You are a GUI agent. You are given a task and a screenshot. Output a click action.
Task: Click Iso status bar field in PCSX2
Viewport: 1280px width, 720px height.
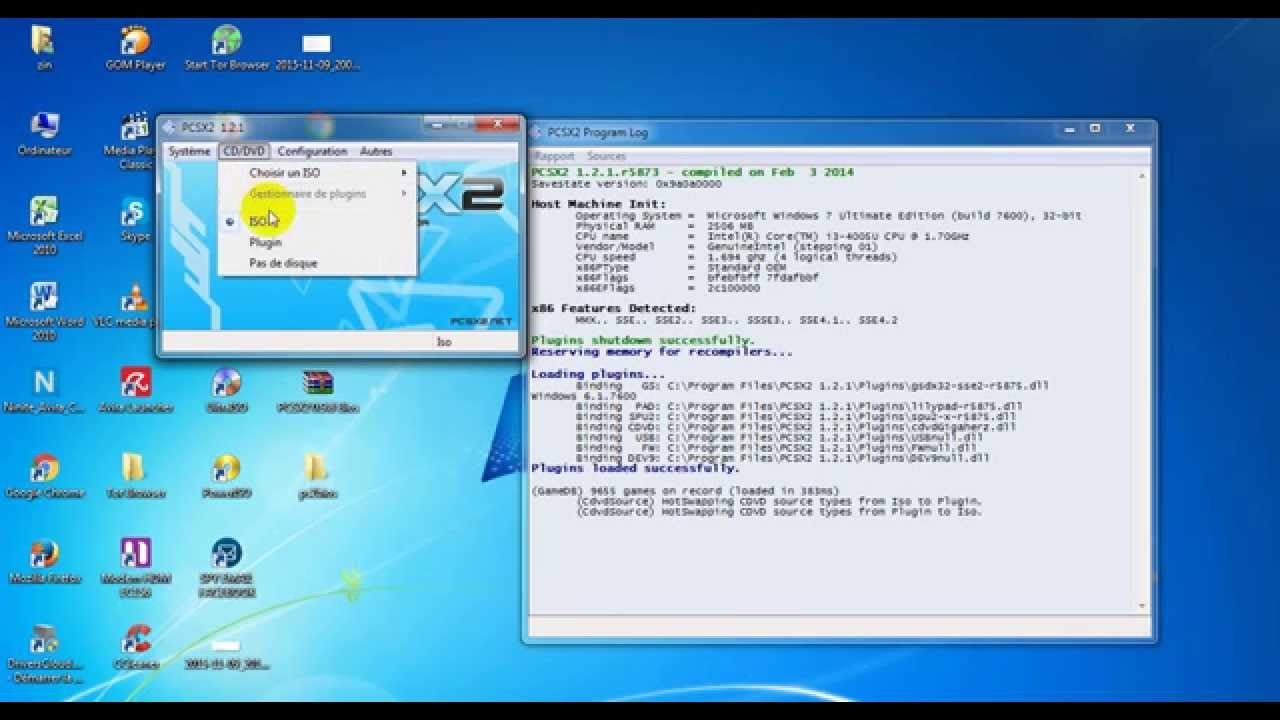pos(444,342)
